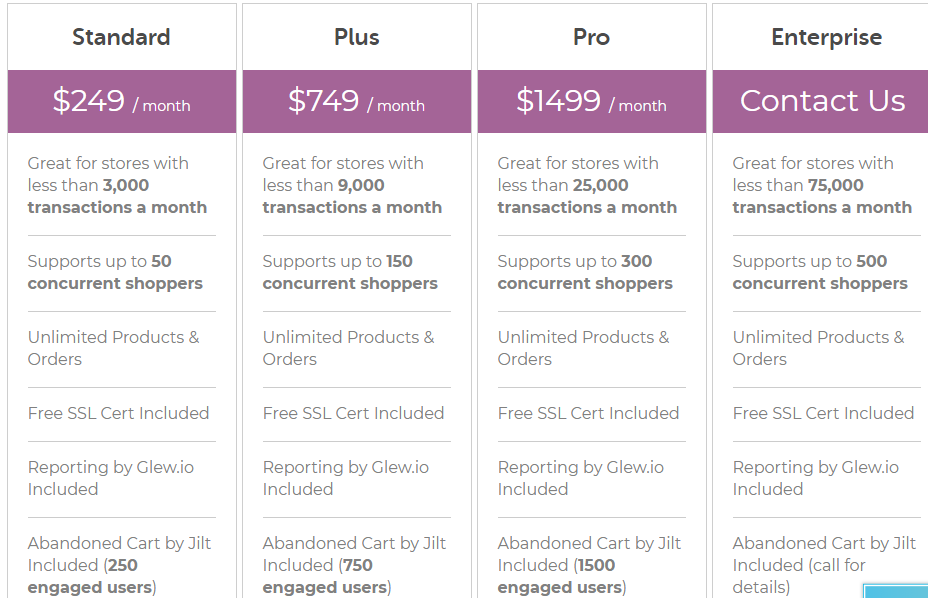Select the $249 / month price banner
The width and height of the screenshot is (928, 598).
tap(122, 101)
